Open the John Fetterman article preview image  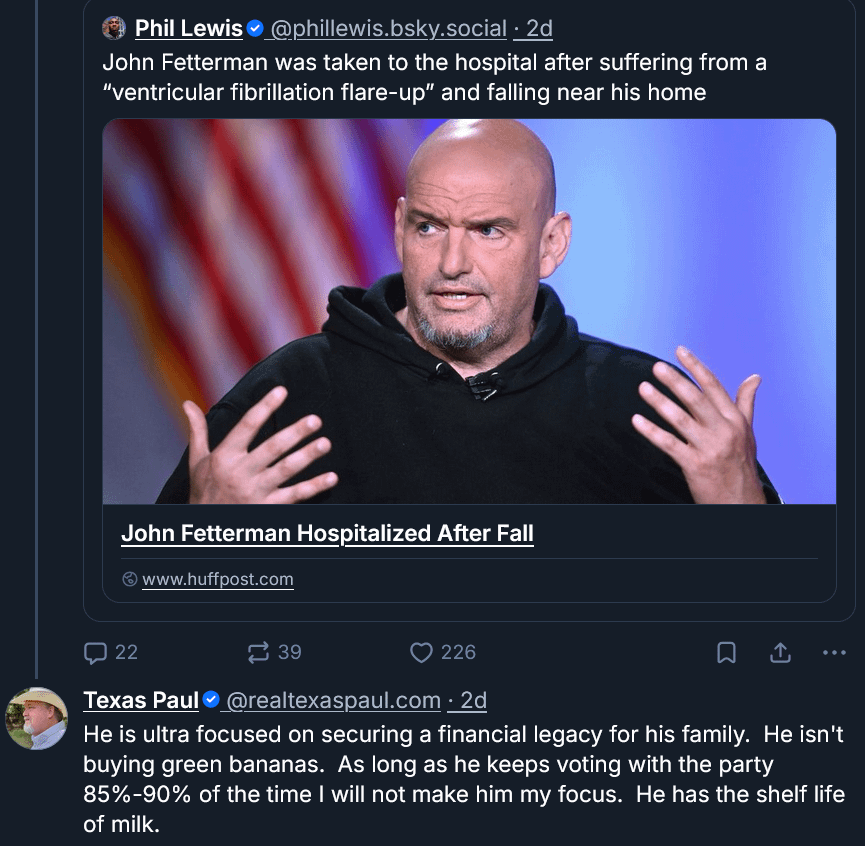[469, 311]
